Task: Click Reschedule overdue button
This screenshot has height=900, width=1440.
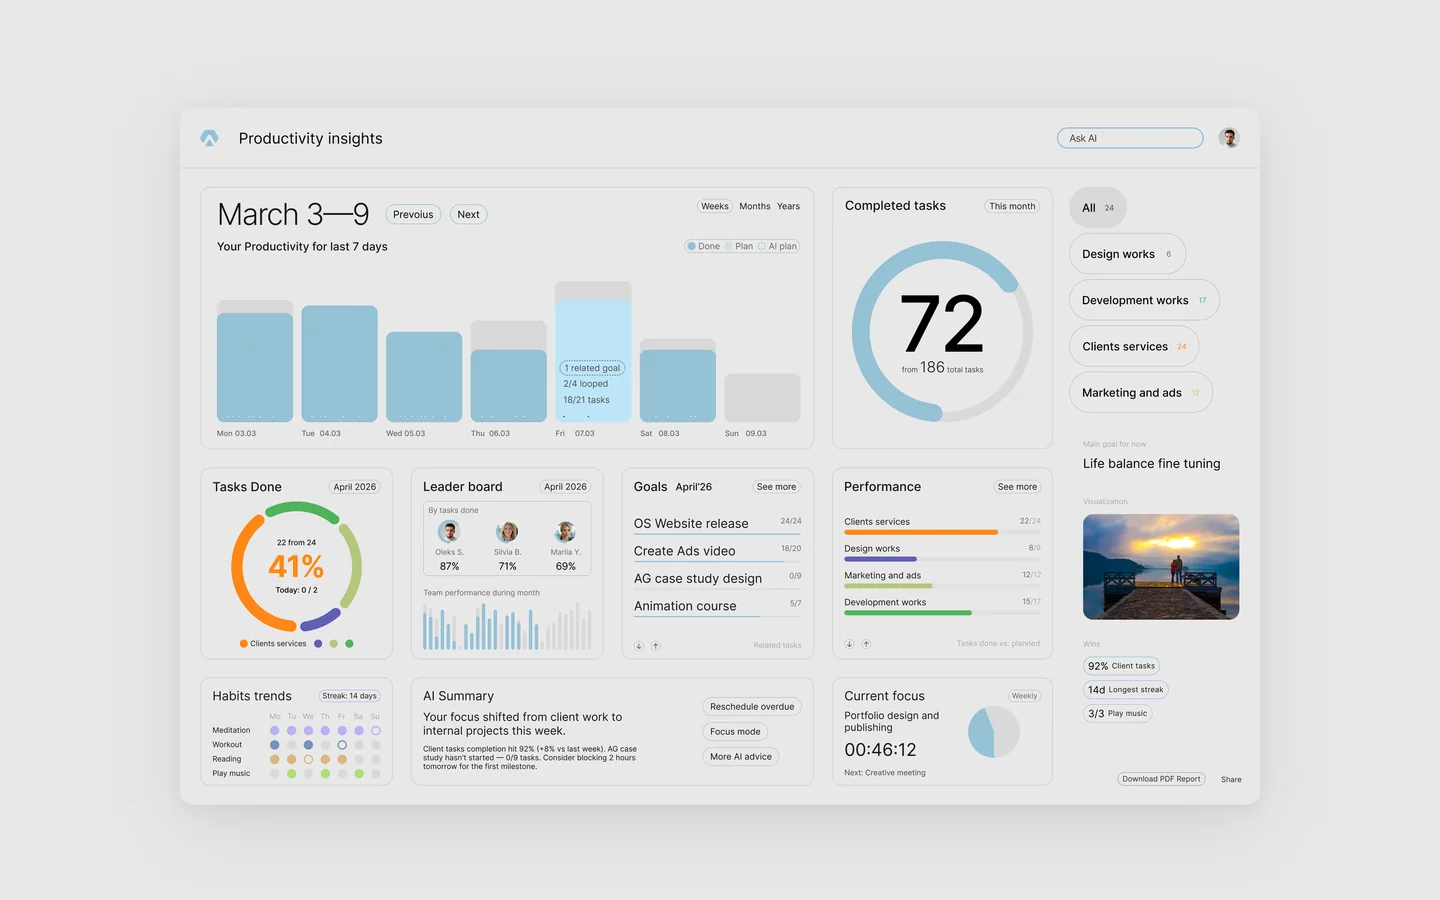Action: click(752, 707)
